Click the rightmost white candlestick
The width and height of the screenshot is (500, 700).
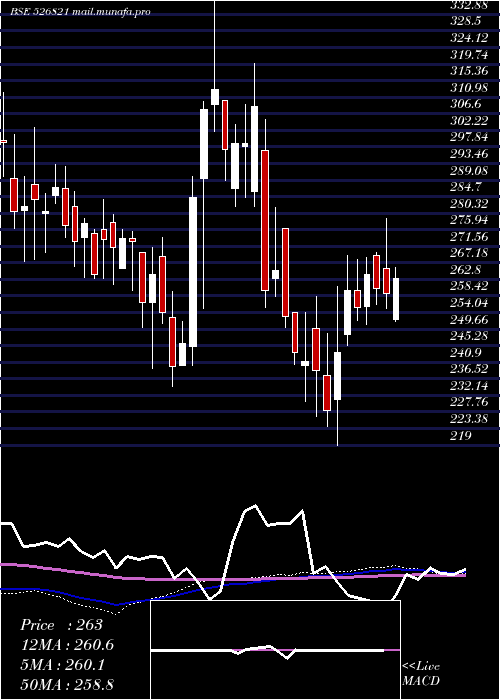[x=396, y=299]
